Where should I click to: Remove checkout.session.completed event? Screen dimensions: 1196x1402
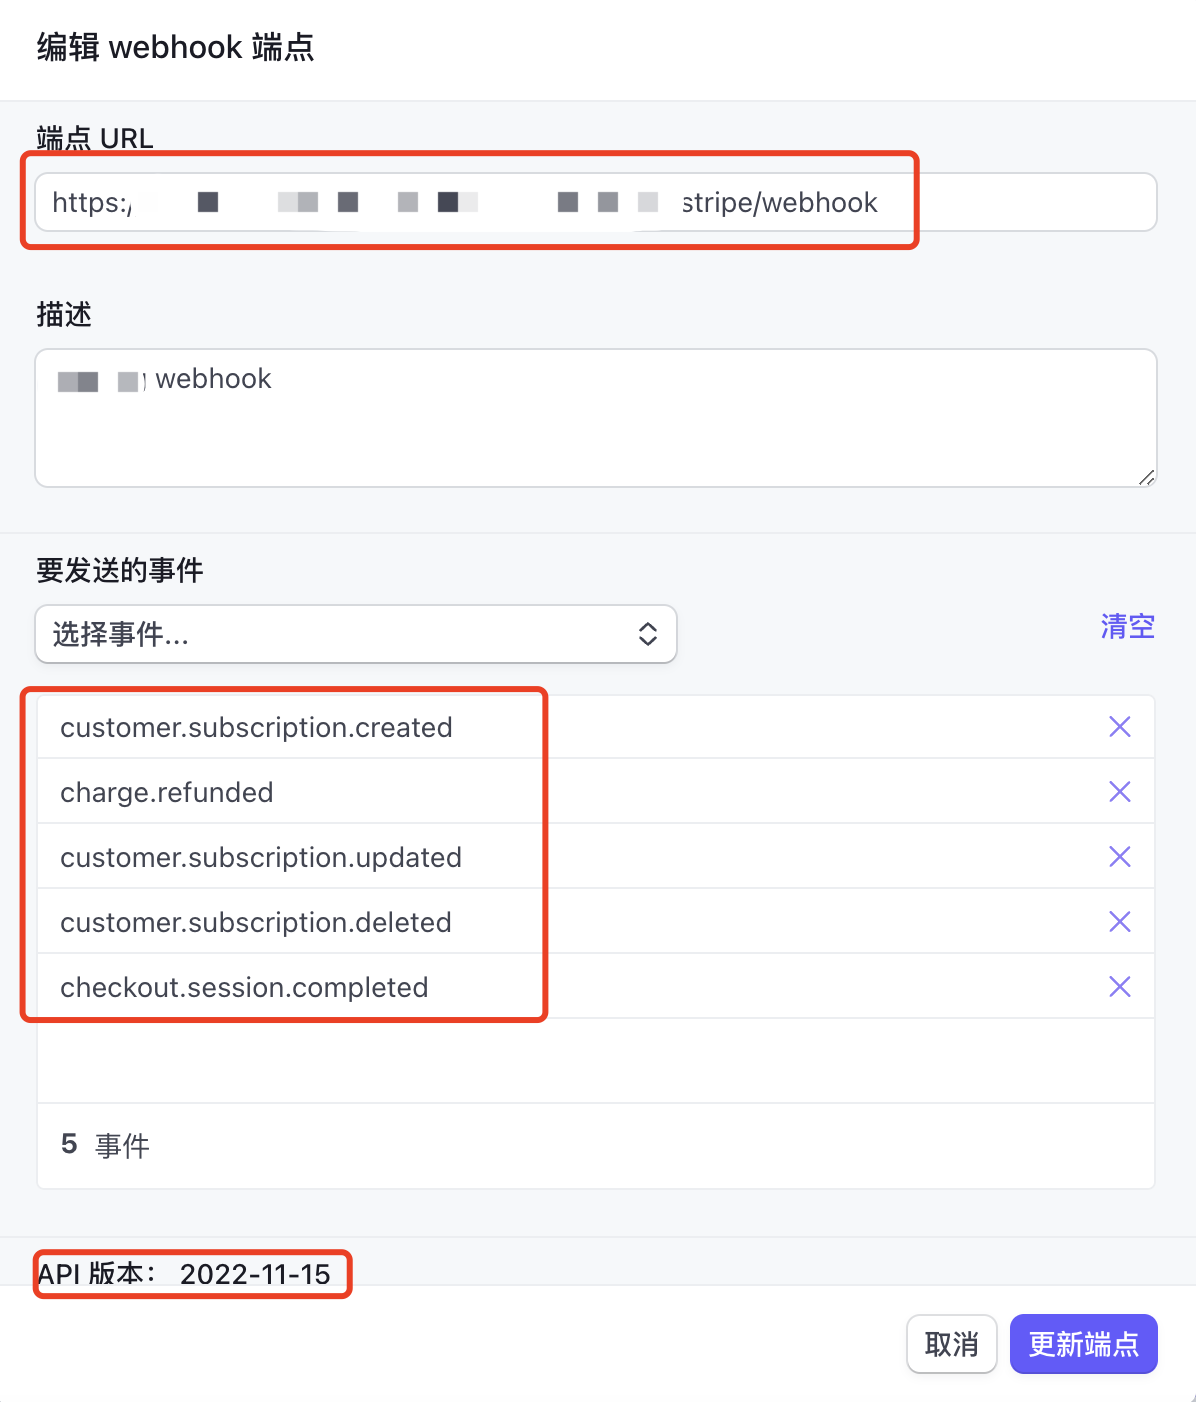point(1120,987)
